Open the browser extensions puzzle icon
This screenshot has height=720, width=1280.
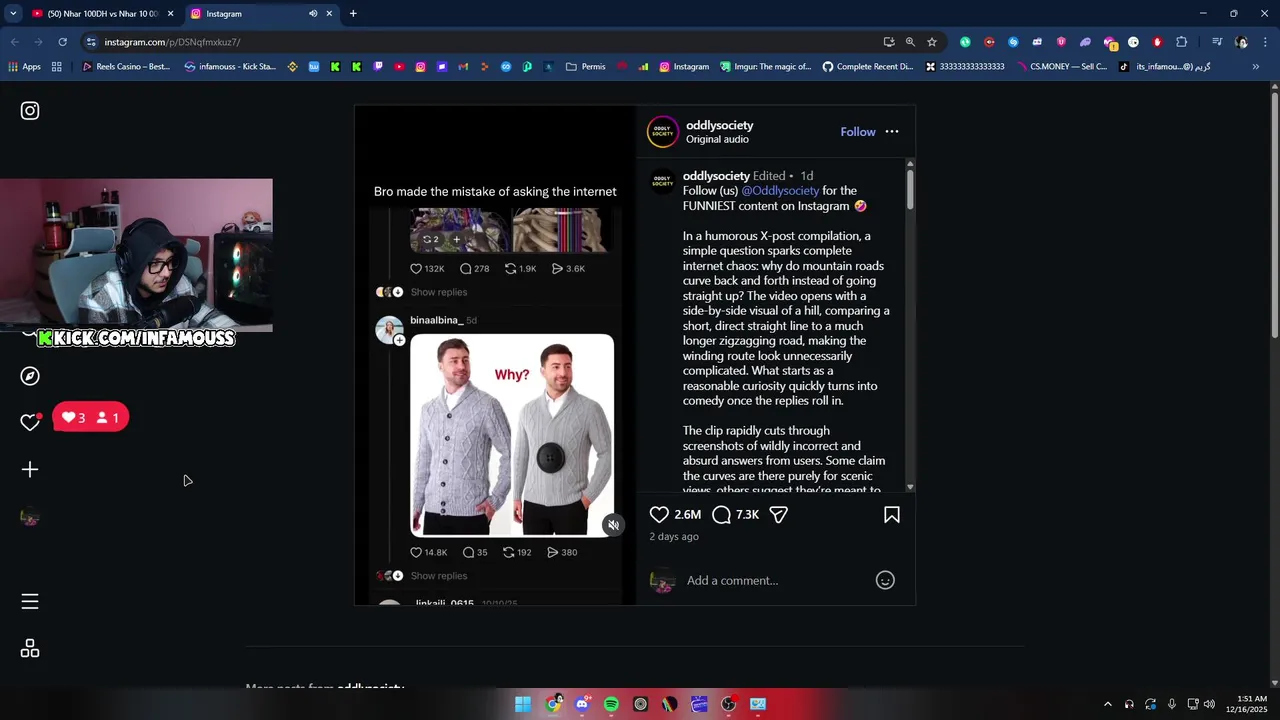(1182, 42)
